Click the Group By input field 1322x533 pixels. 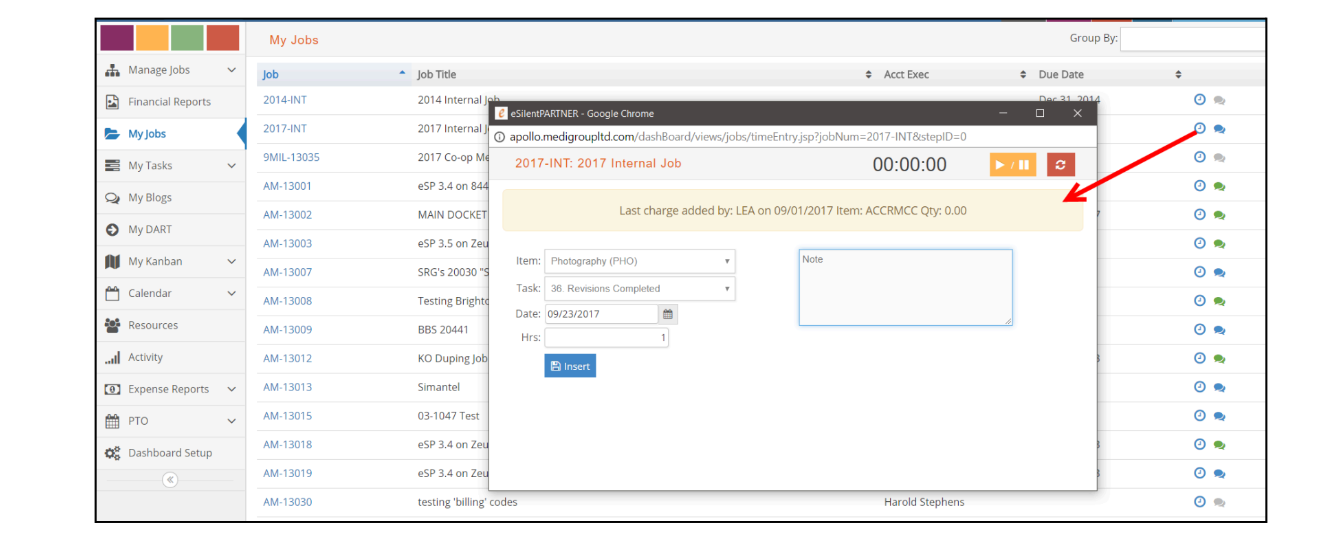click(x=1193, y=39)
